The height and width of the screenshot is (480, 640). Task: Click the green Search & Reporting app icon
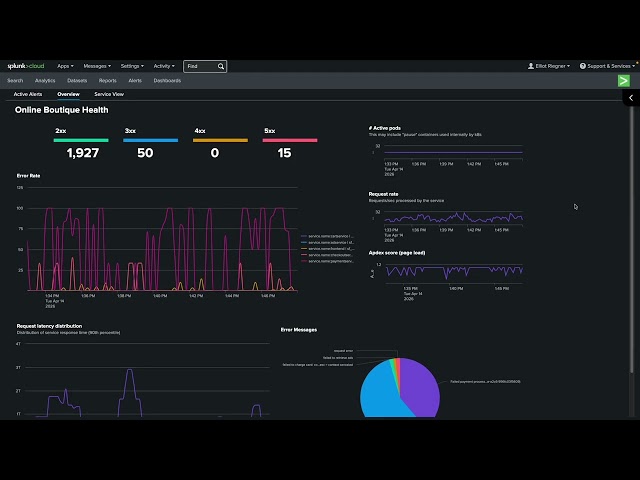point(624,81)
